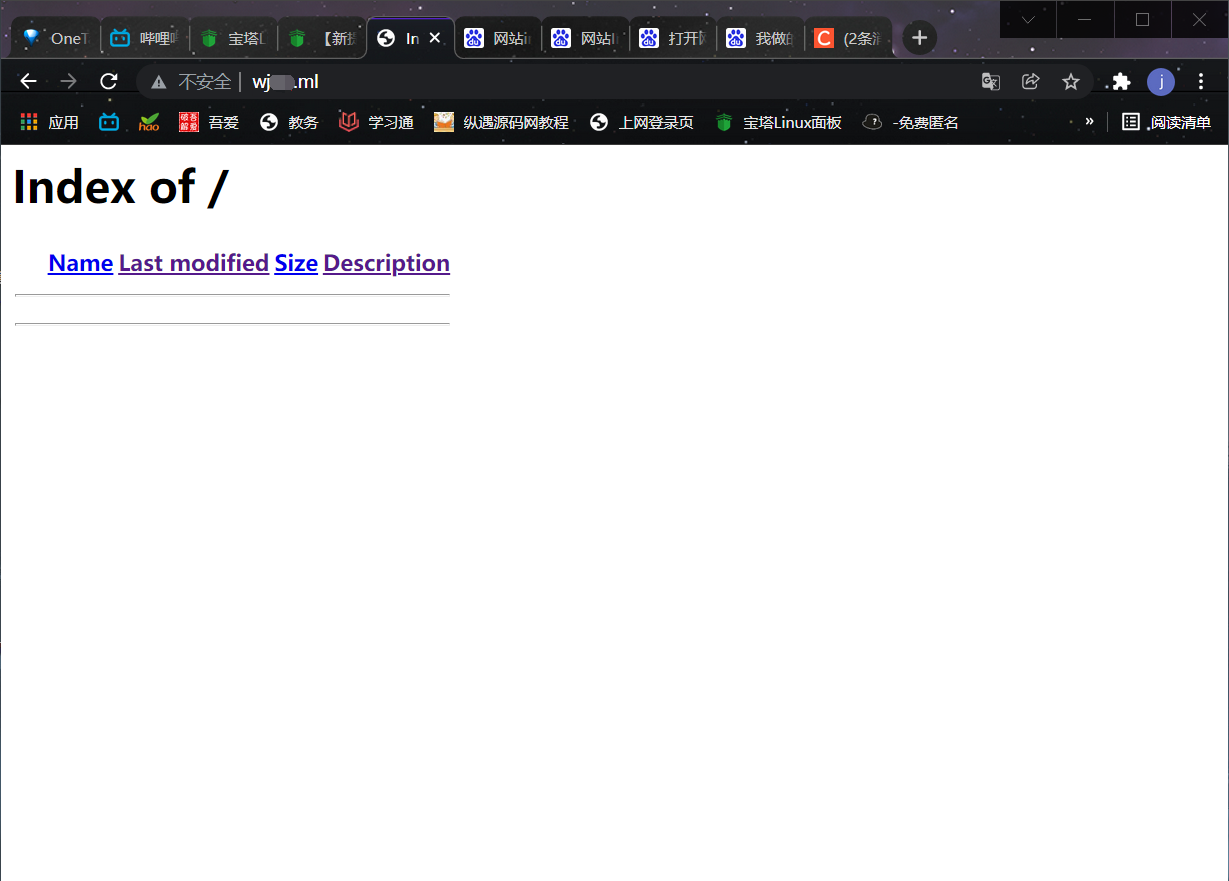Switch to the (2条 CSDN tab
The height and width of the screenshot is (881, 1229).
[848, 38]
